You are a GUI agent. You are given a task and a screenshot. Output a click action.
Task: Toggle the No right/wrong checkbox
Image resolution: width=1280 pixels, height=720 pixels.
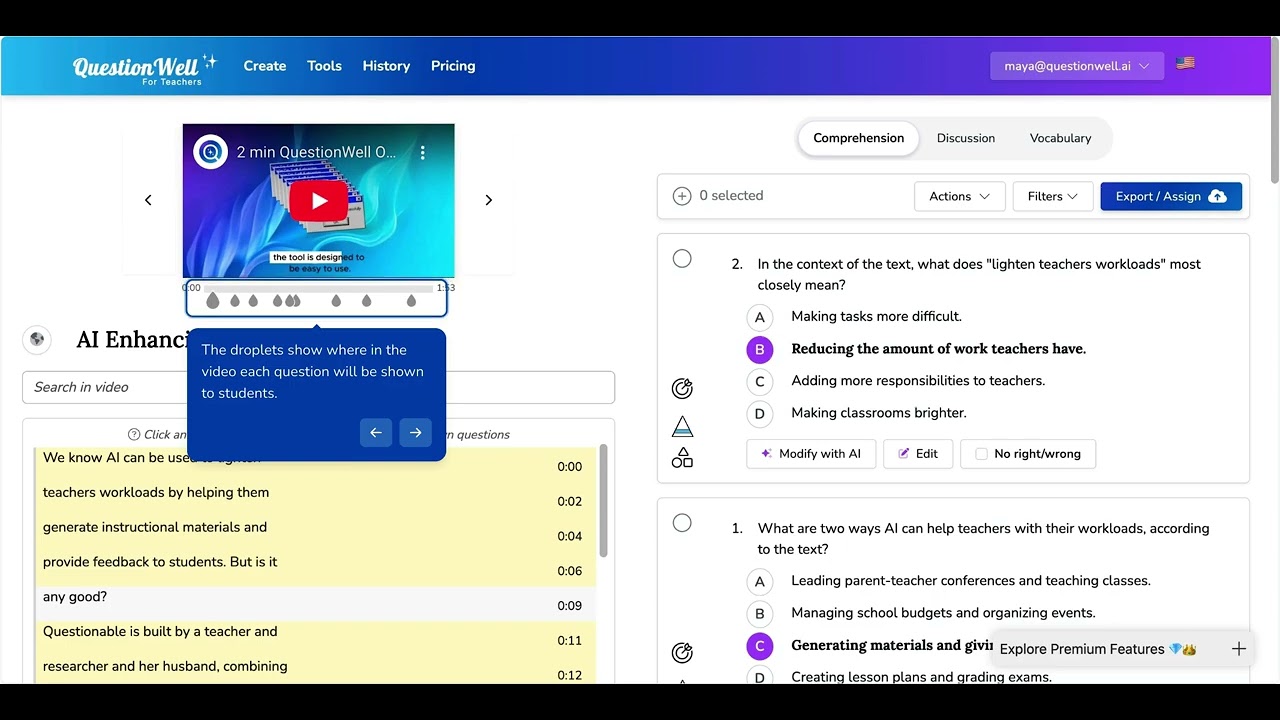pyautogui.click(x=981, y=454)
